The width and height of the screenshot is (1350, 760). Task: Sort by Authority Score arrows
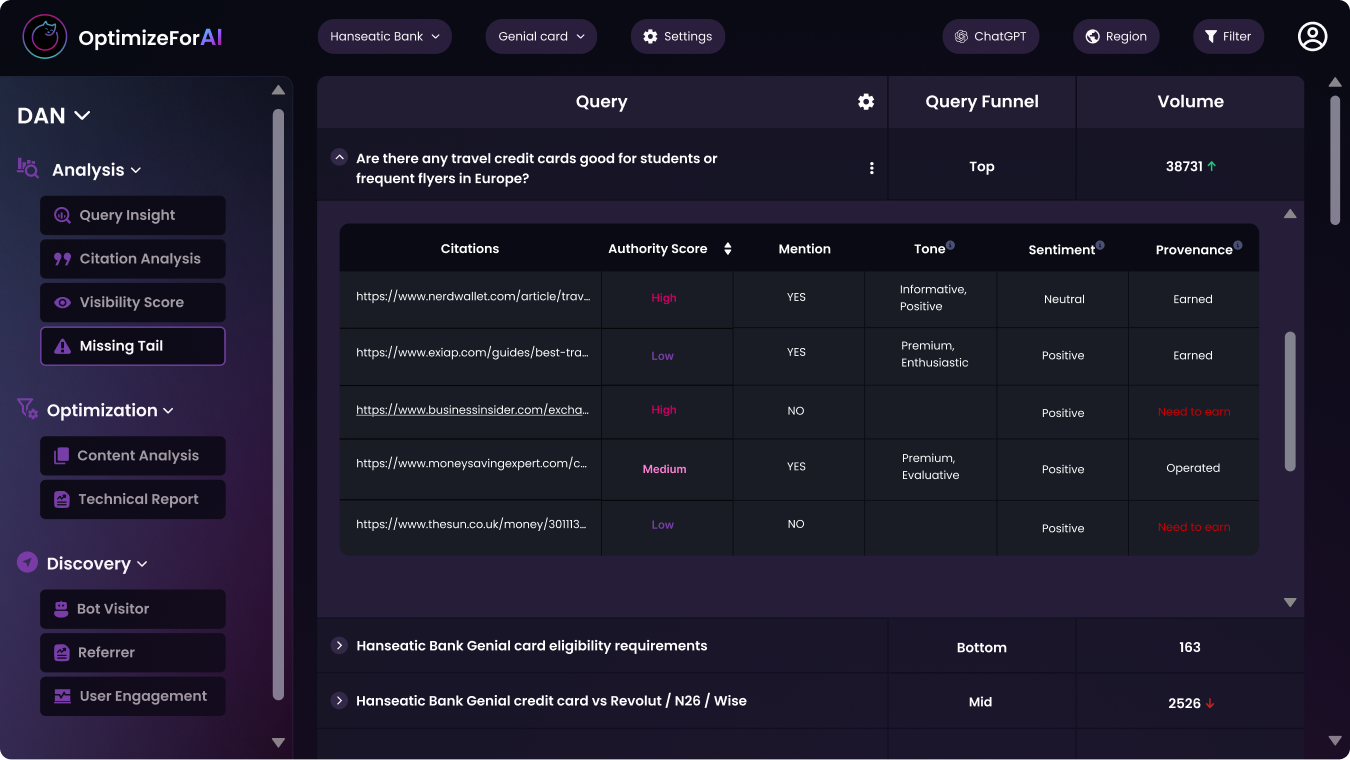click(727, 249)
